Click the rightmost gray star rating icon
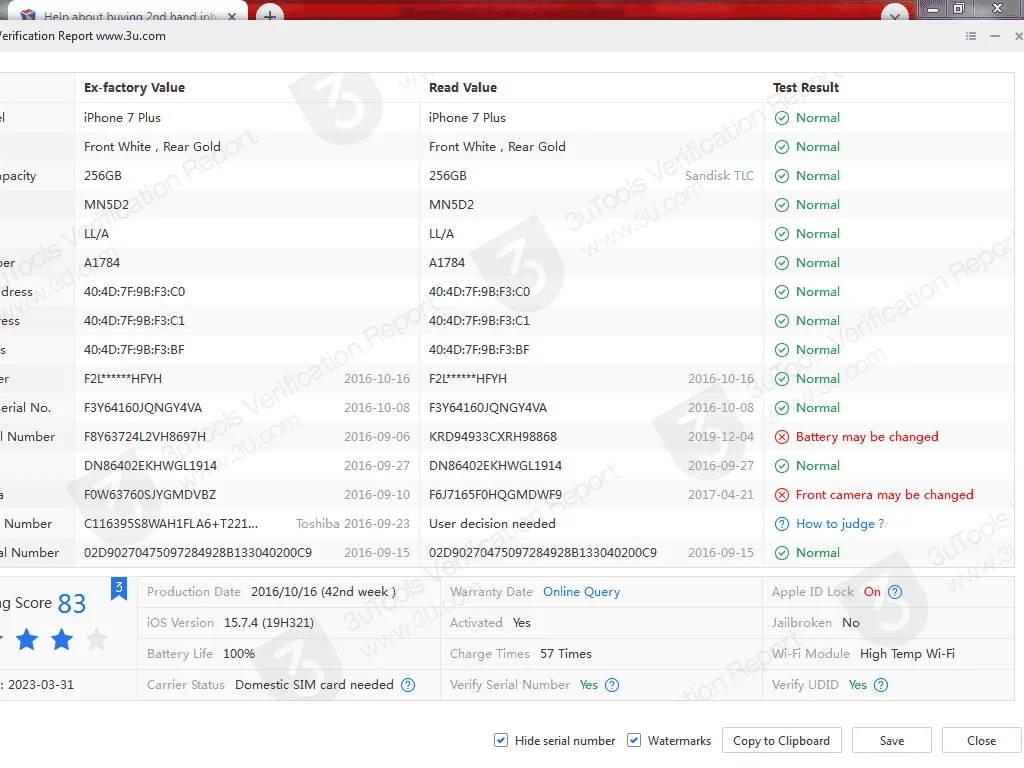This screenshot has height=768, width=1024. click(x=97, y=639)
